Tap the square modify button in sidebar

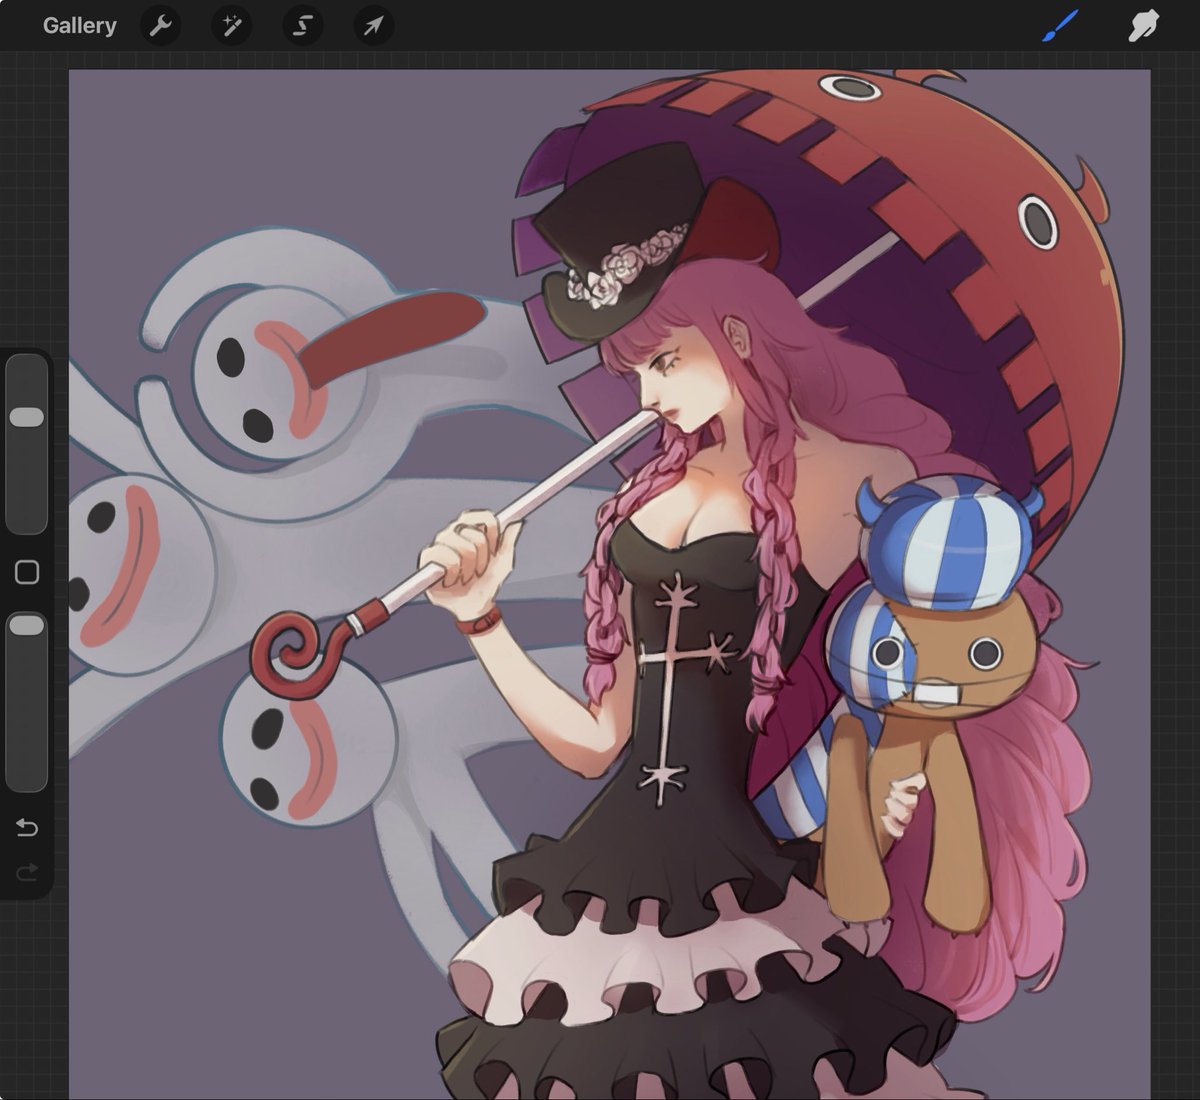tap(27, 572)
